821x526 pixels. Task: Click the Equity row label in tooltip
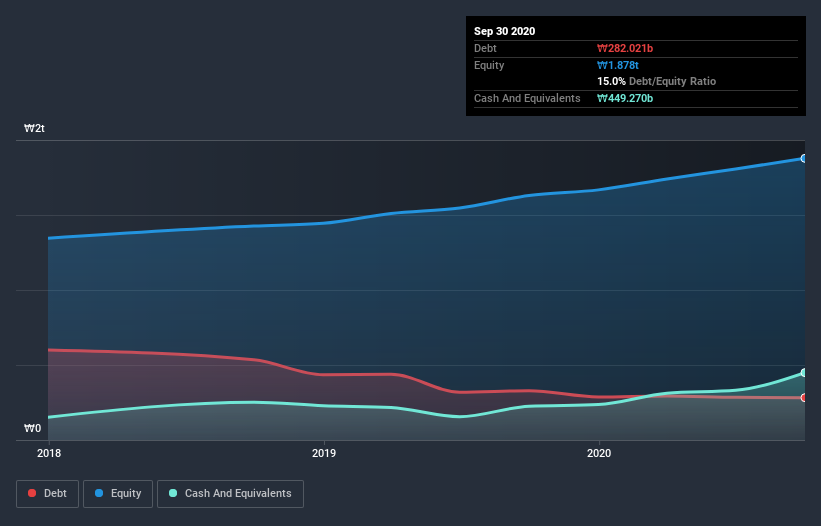tap(489, 65)
